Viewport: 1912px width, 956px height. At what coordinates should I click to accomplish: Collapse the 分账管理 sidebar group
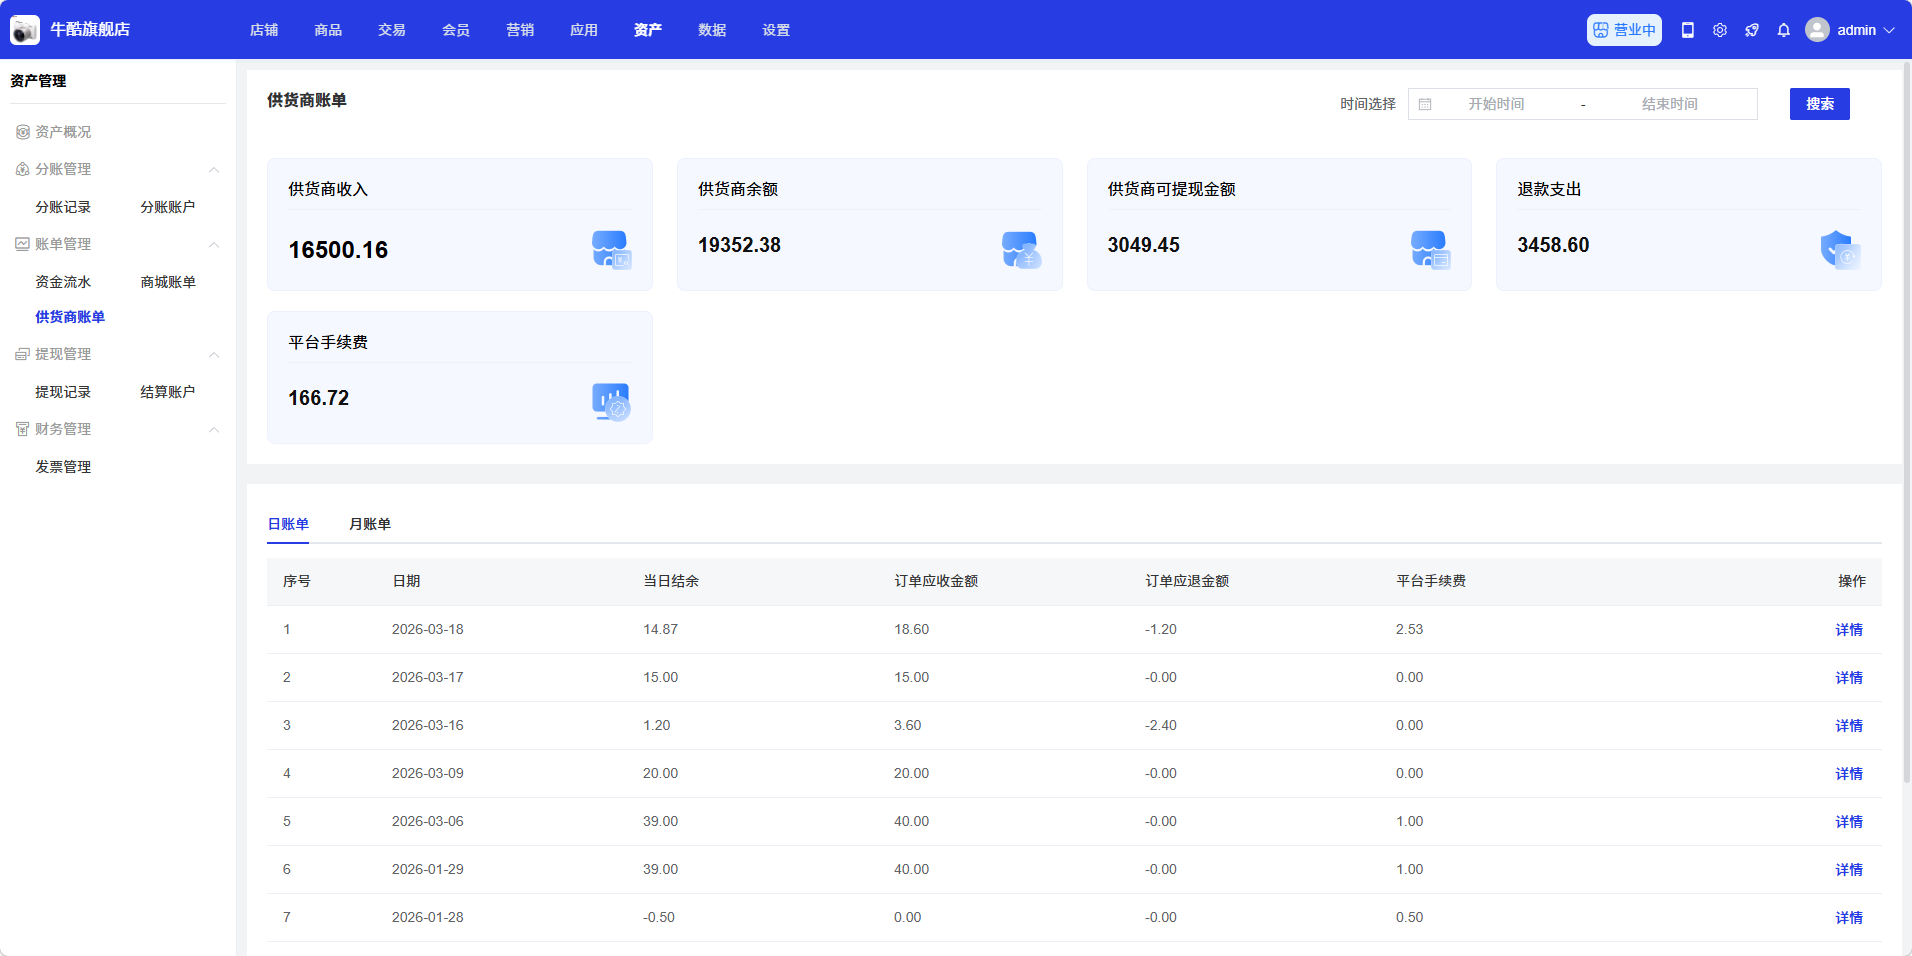(x=213, y=170)
